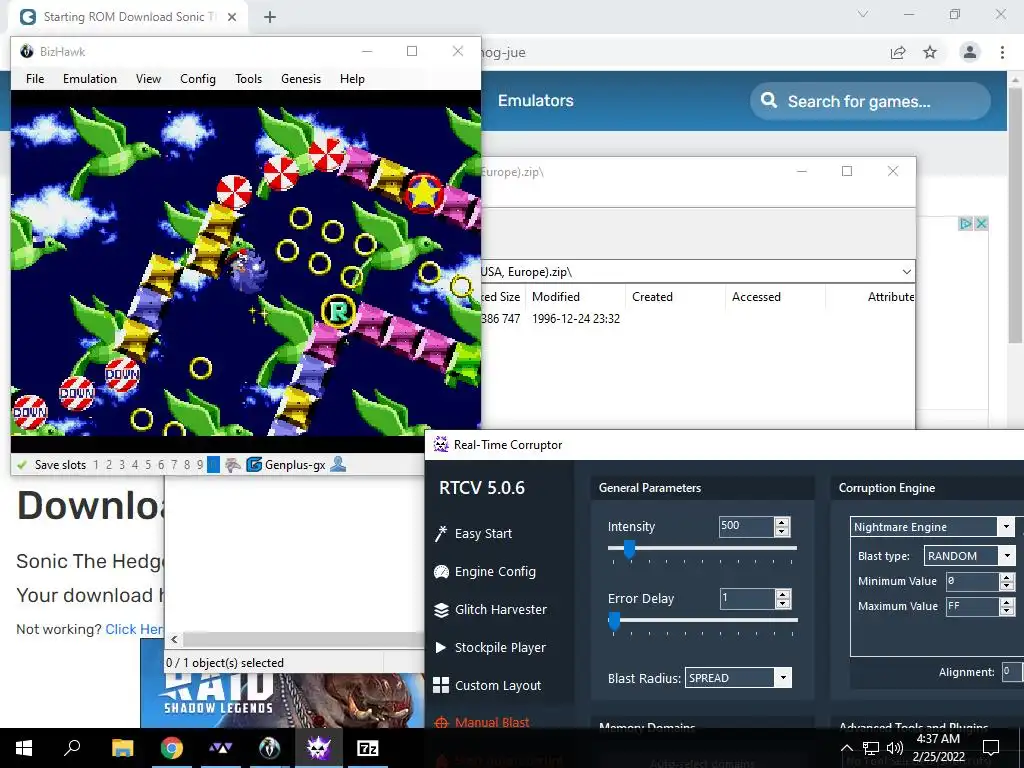Switch to Real-Time Corruptor taskbar icon
This screenshot has width=1024, height=768.
(x=319, y=748)
